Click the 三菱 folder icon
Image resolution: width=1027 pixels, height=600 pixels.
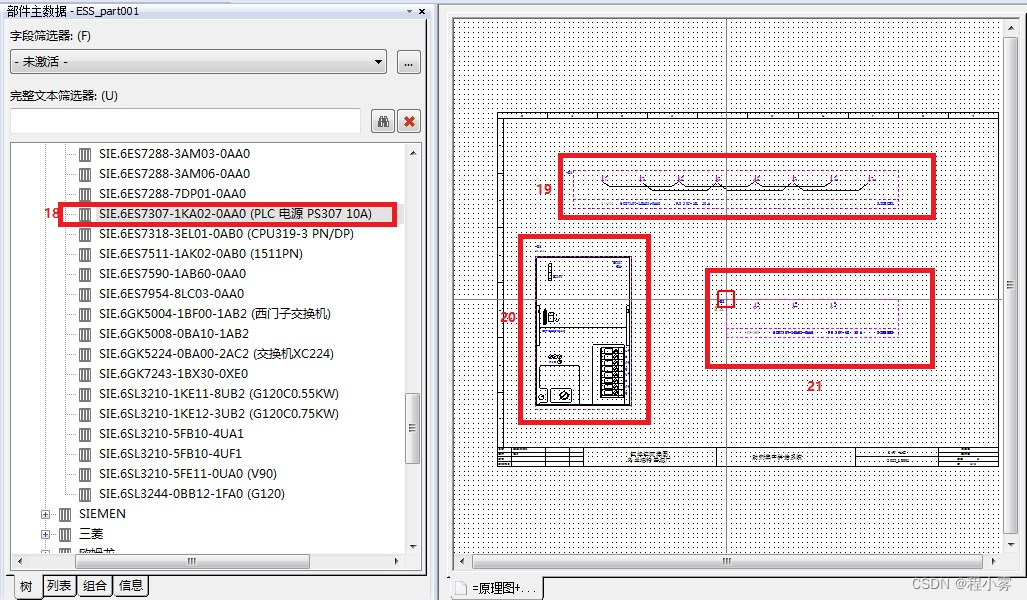(65, 534)
